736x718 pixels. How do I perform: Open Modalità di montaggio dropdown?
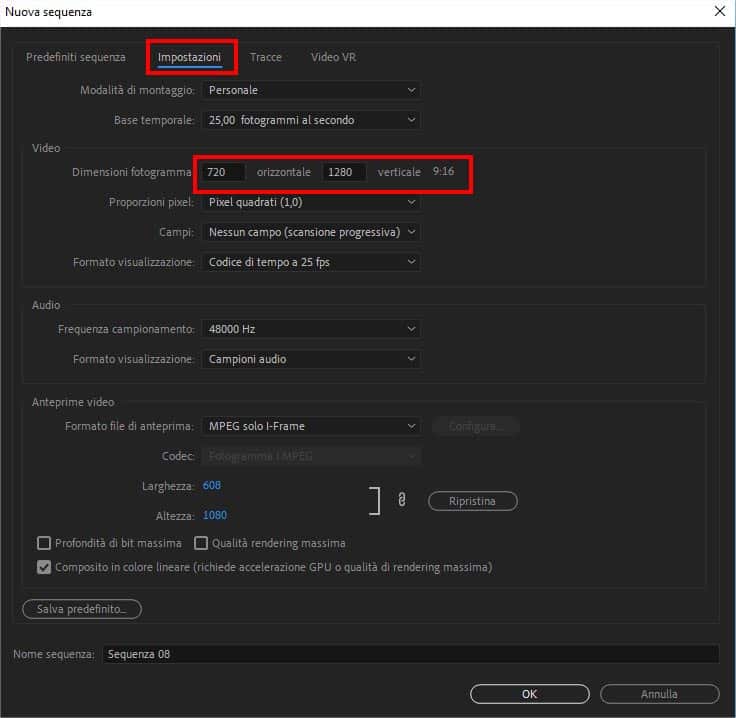click(311, 90)
